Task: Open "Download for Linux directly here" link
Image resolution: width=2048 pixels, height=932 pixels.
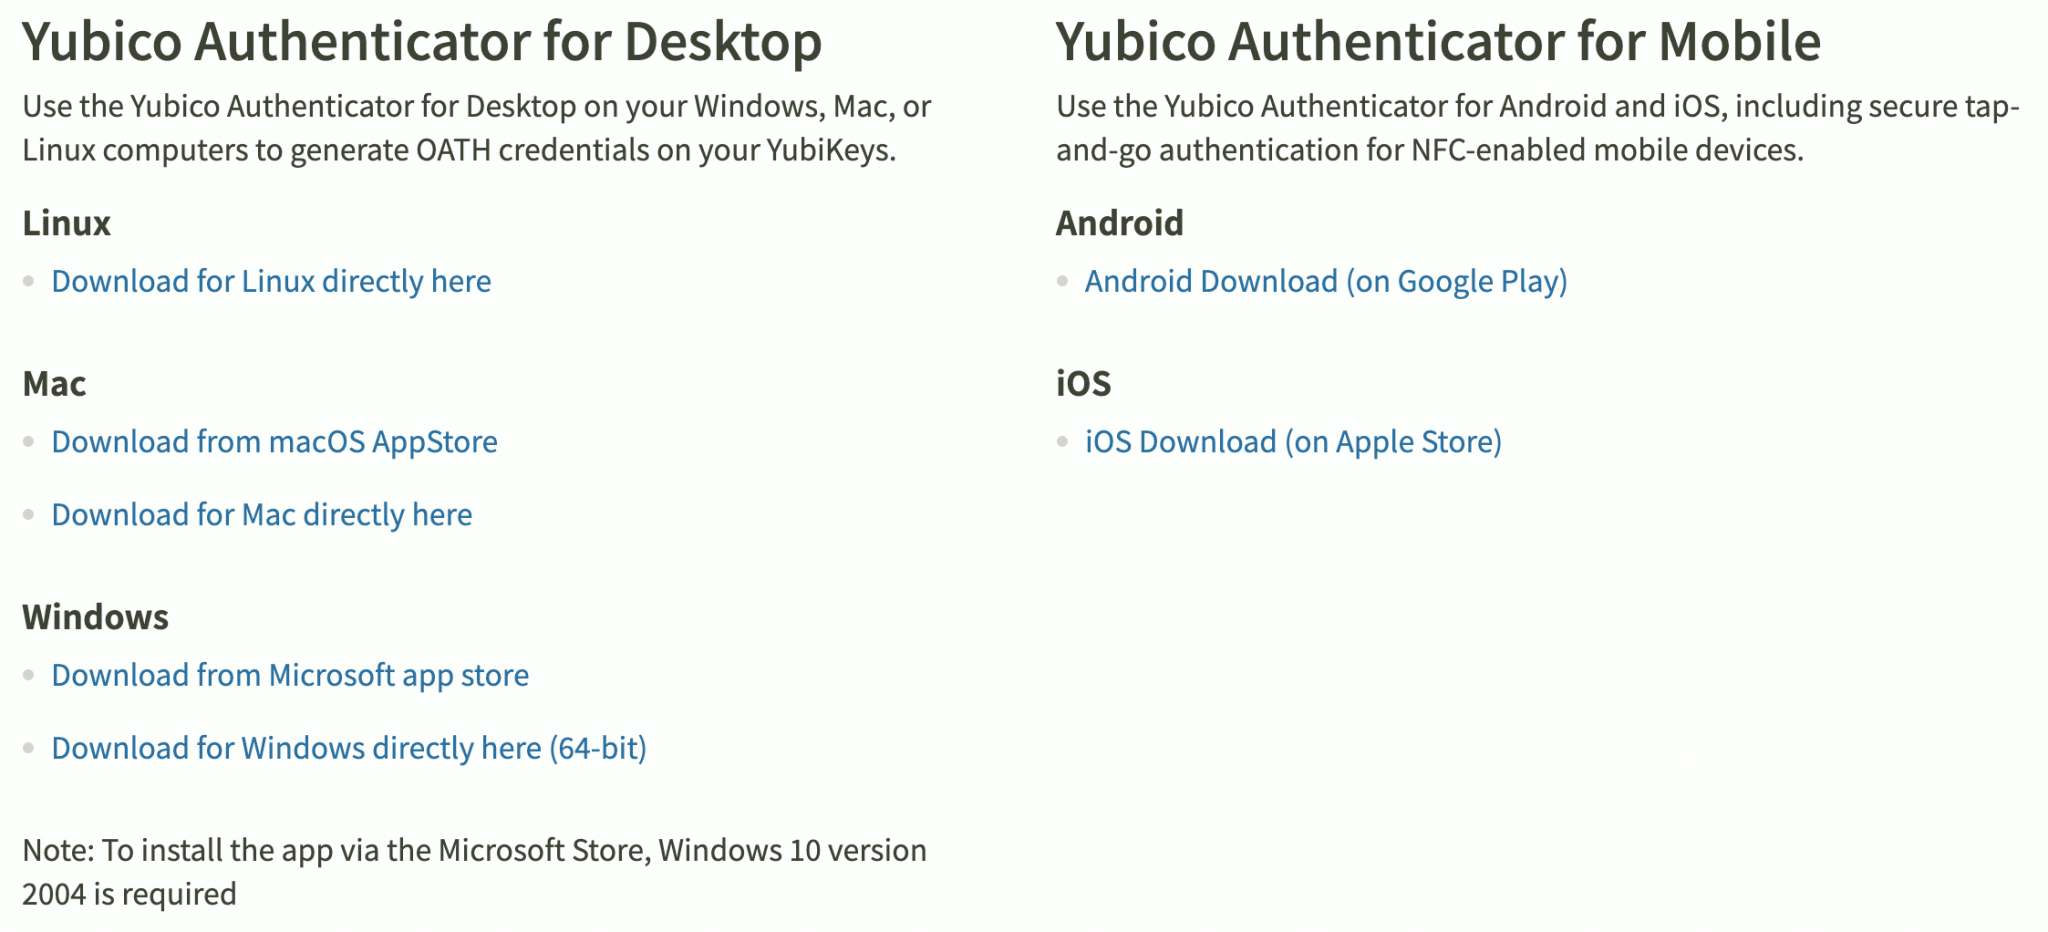Action: (271, 281)
